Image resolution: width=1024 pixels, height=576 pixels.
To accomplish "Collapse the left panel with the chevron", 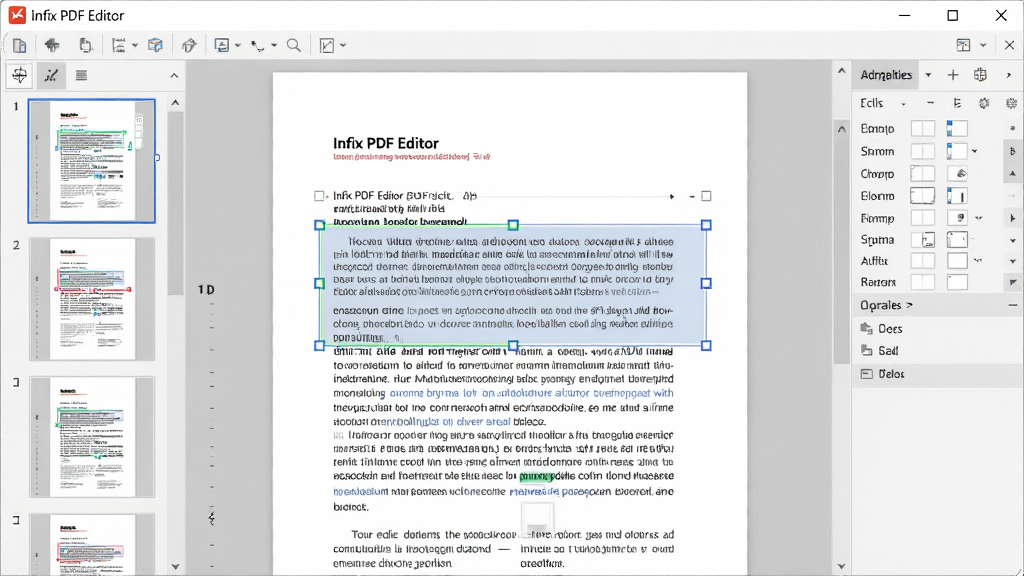I will coord(174,76).
